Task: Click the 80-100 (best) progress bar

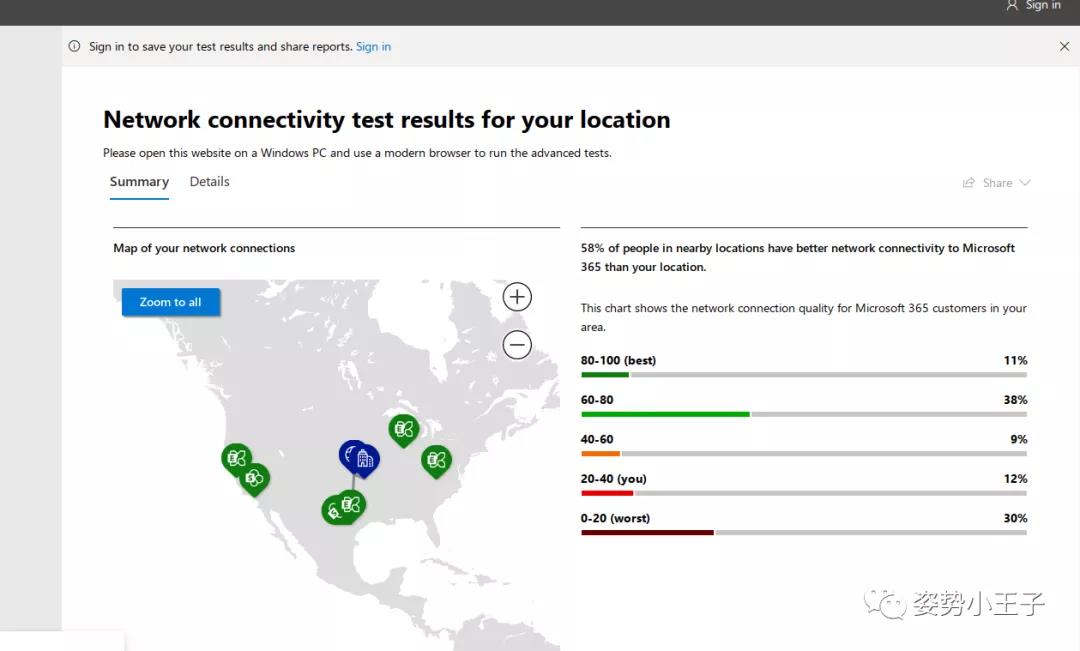Action: point(804,375)
